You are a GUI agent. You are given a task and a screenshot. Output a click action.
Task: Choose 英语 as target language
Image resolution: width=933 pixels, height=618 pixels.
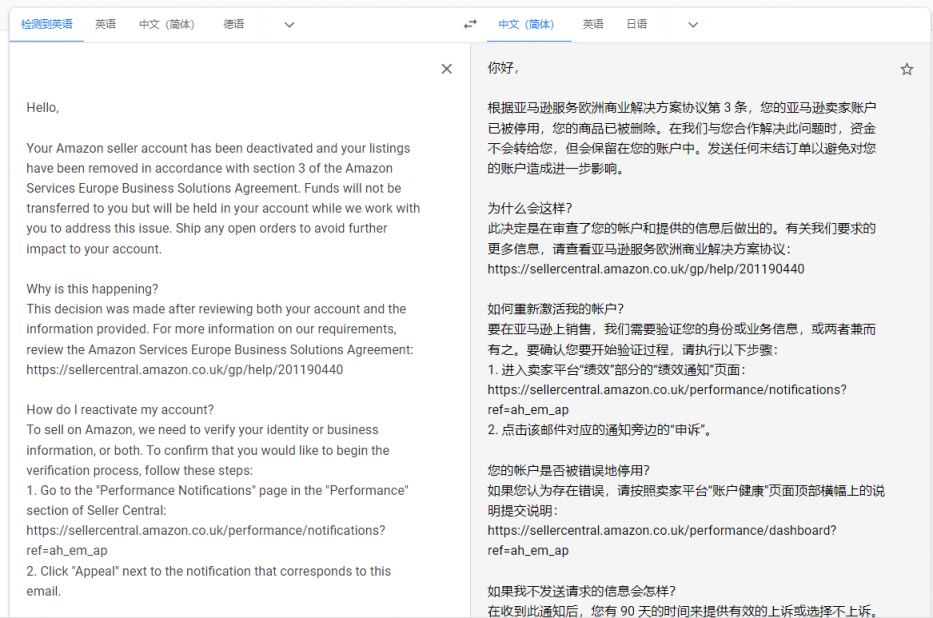click(x=593, y=24)
